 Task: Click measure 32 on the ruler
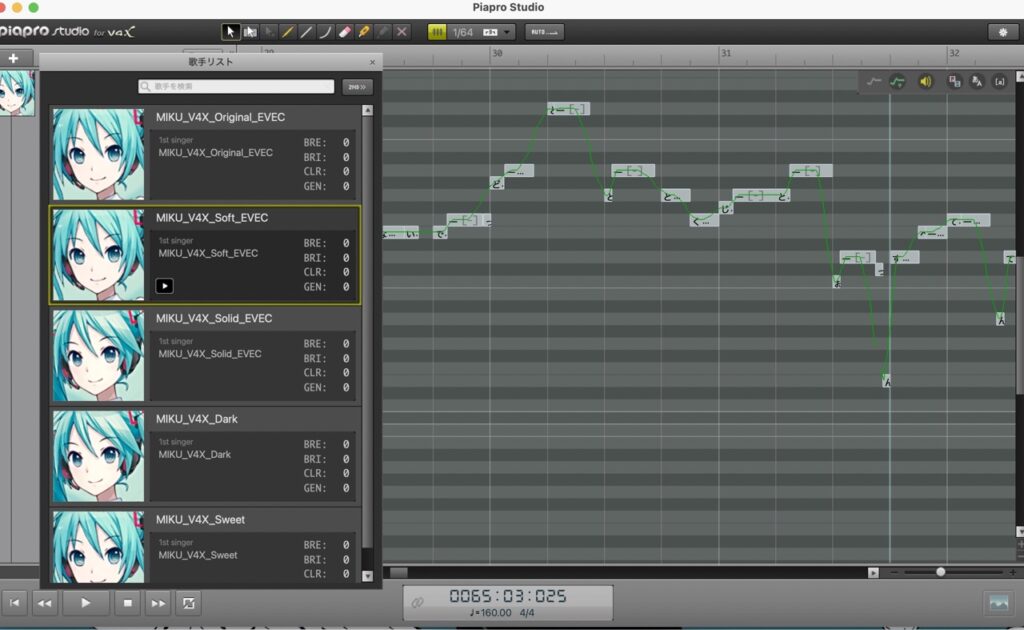tap(954, 53)
